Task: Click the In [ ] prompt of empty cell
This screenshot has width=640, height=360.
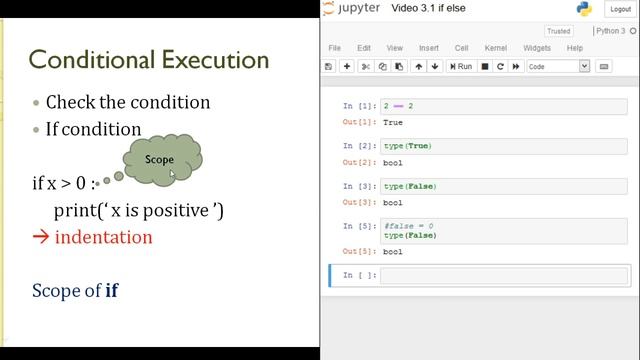Action: click(359, 276)
